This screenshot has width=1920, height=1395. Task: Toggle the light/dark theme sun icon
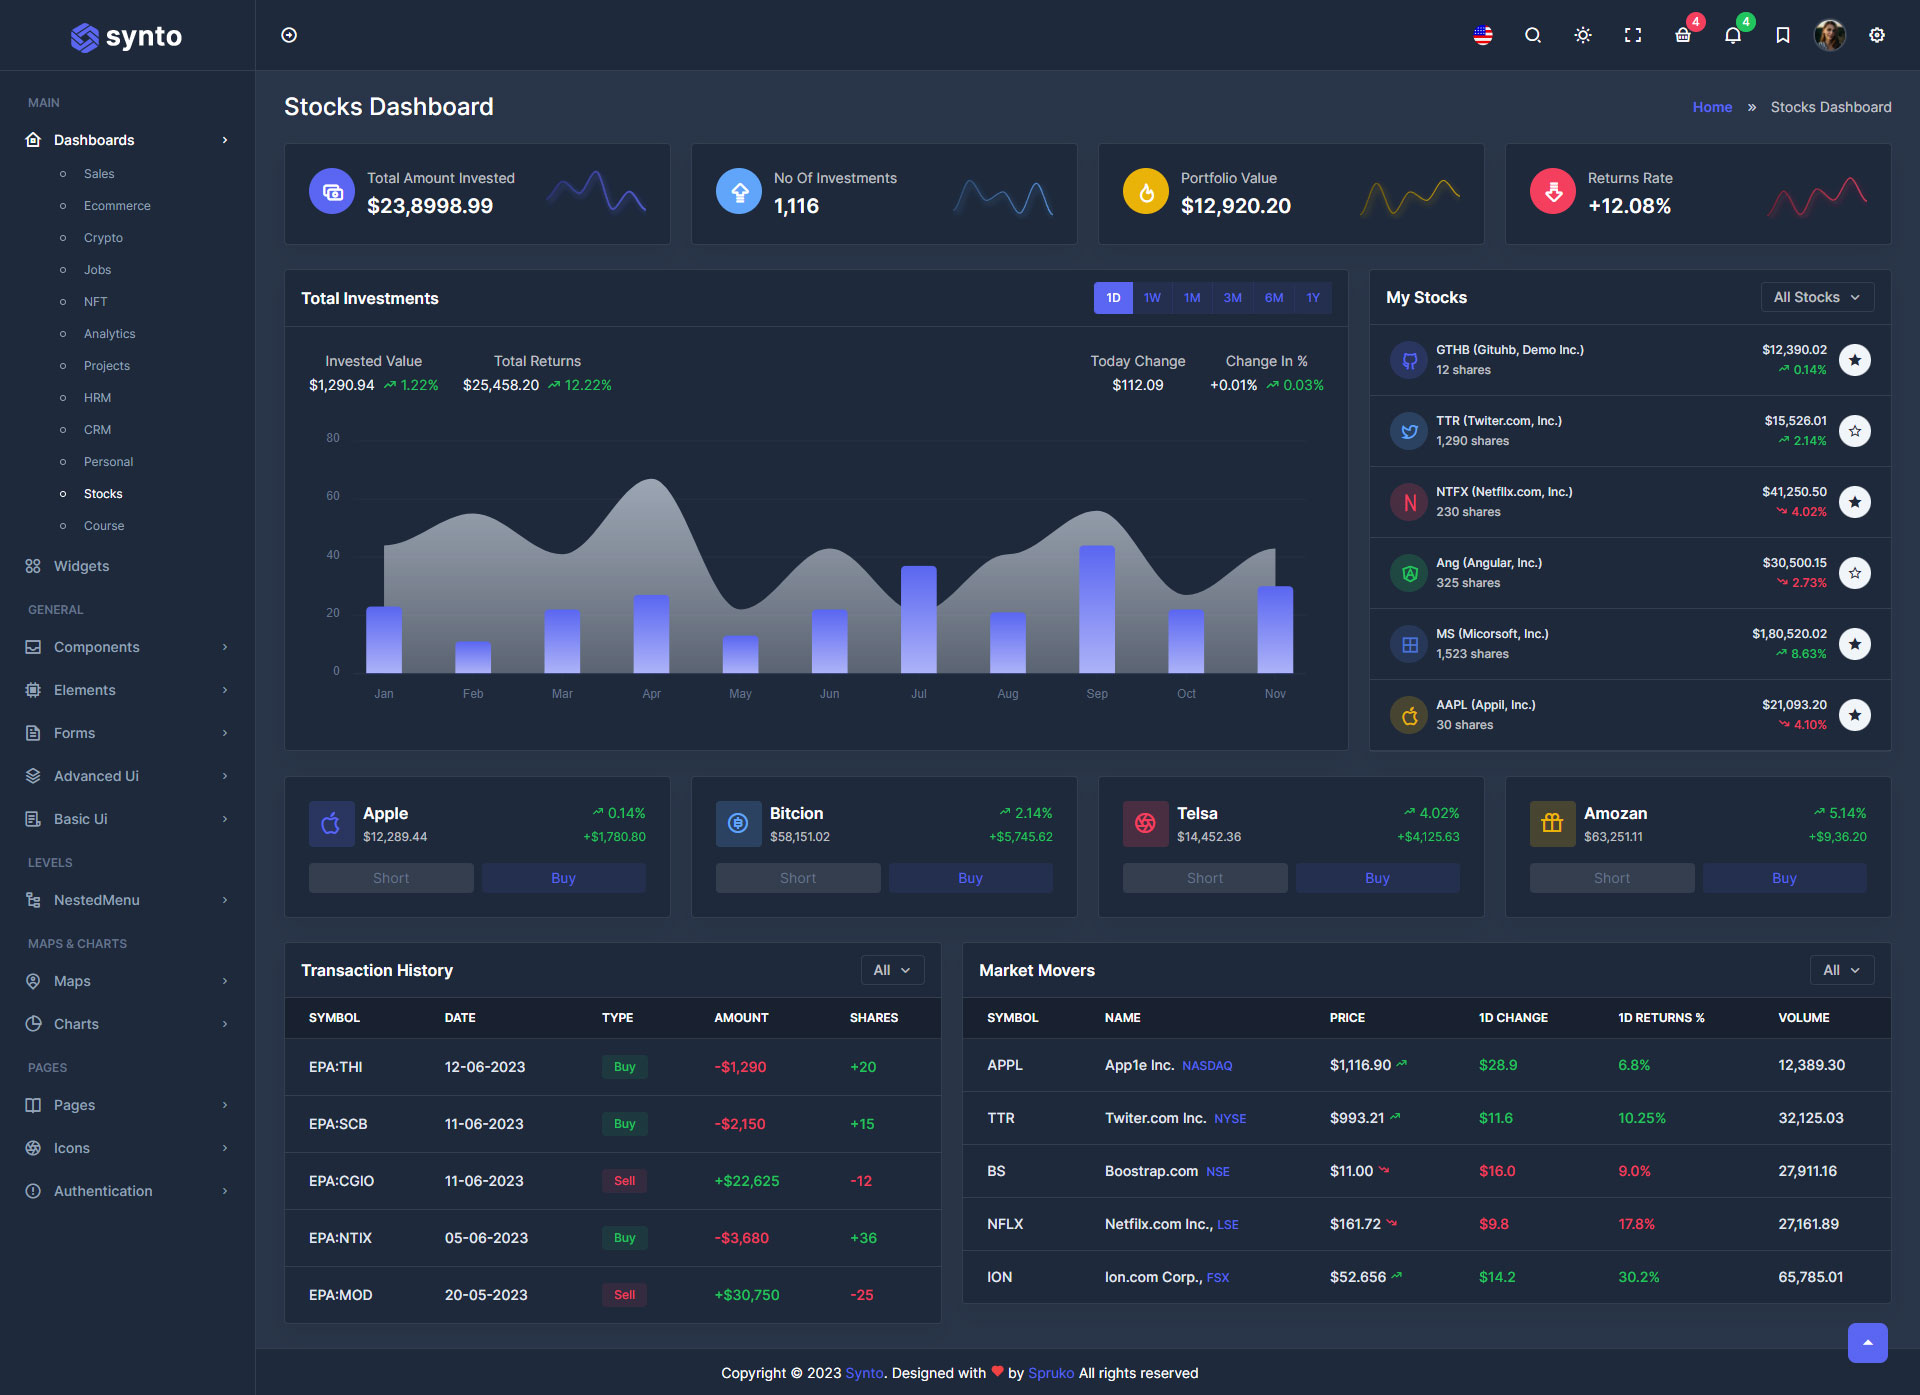click(x=1583, y=35)
